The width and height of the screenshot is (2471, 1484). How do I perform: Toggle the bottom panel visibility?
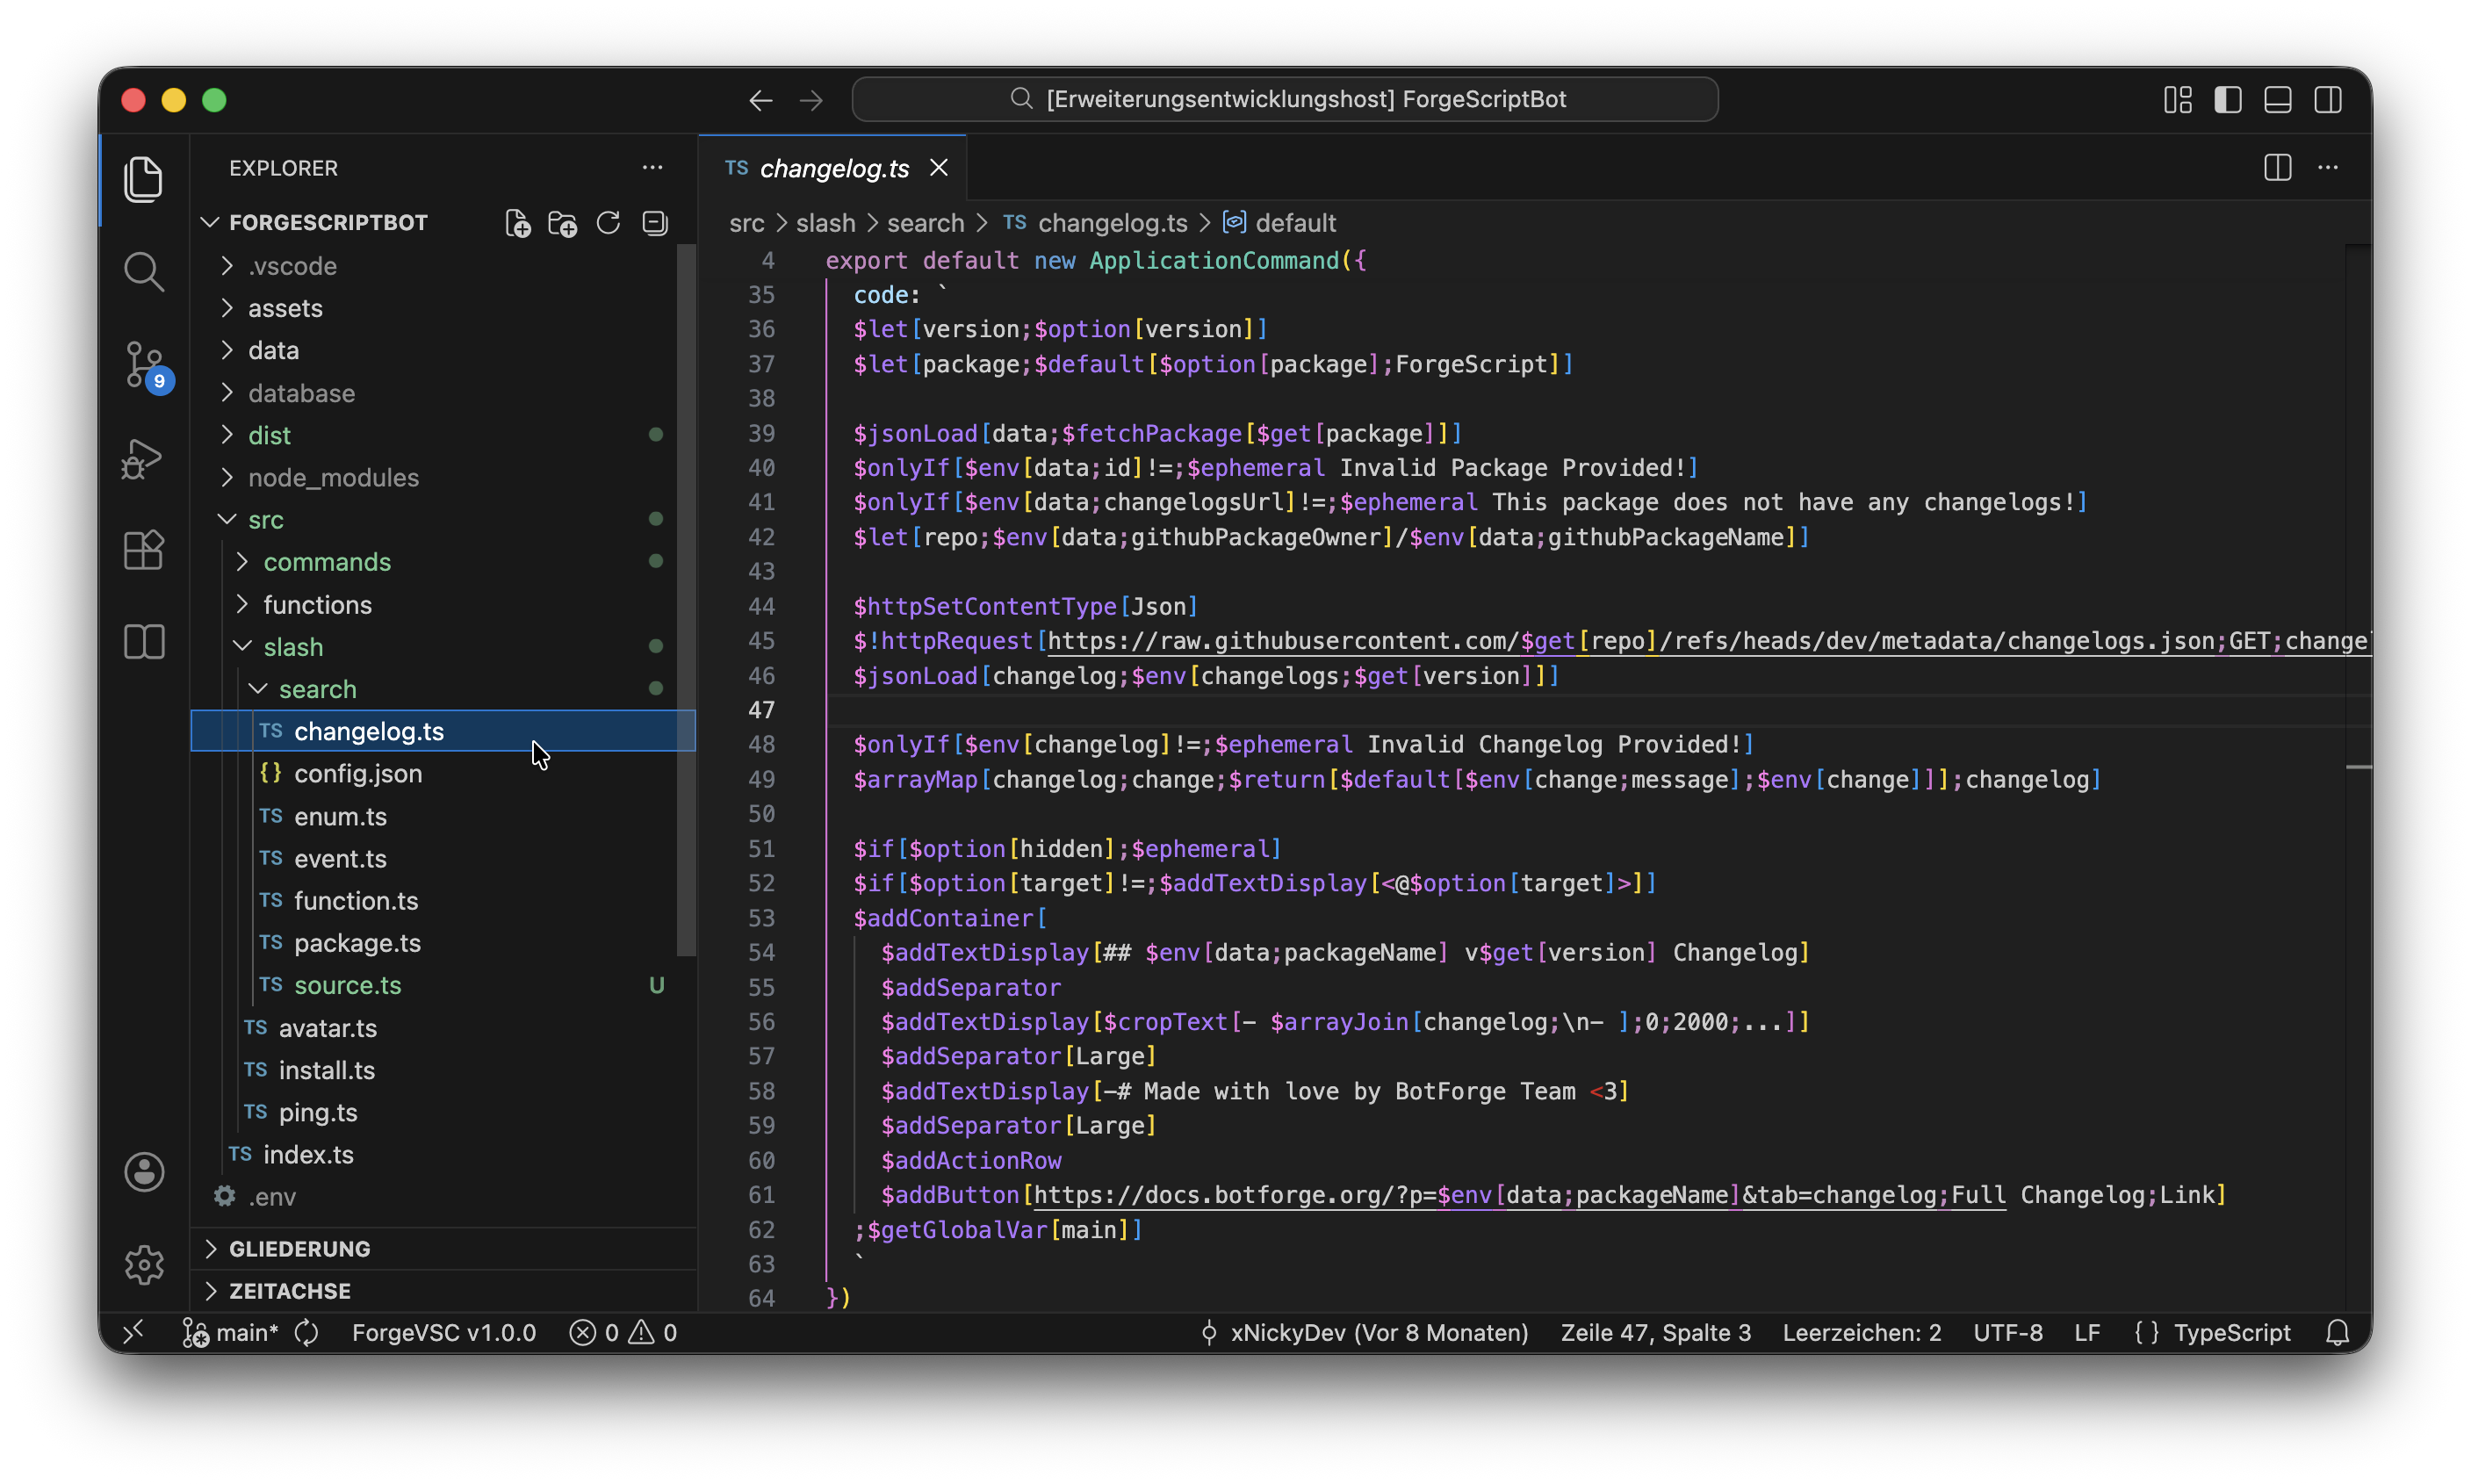[2277, 100]
